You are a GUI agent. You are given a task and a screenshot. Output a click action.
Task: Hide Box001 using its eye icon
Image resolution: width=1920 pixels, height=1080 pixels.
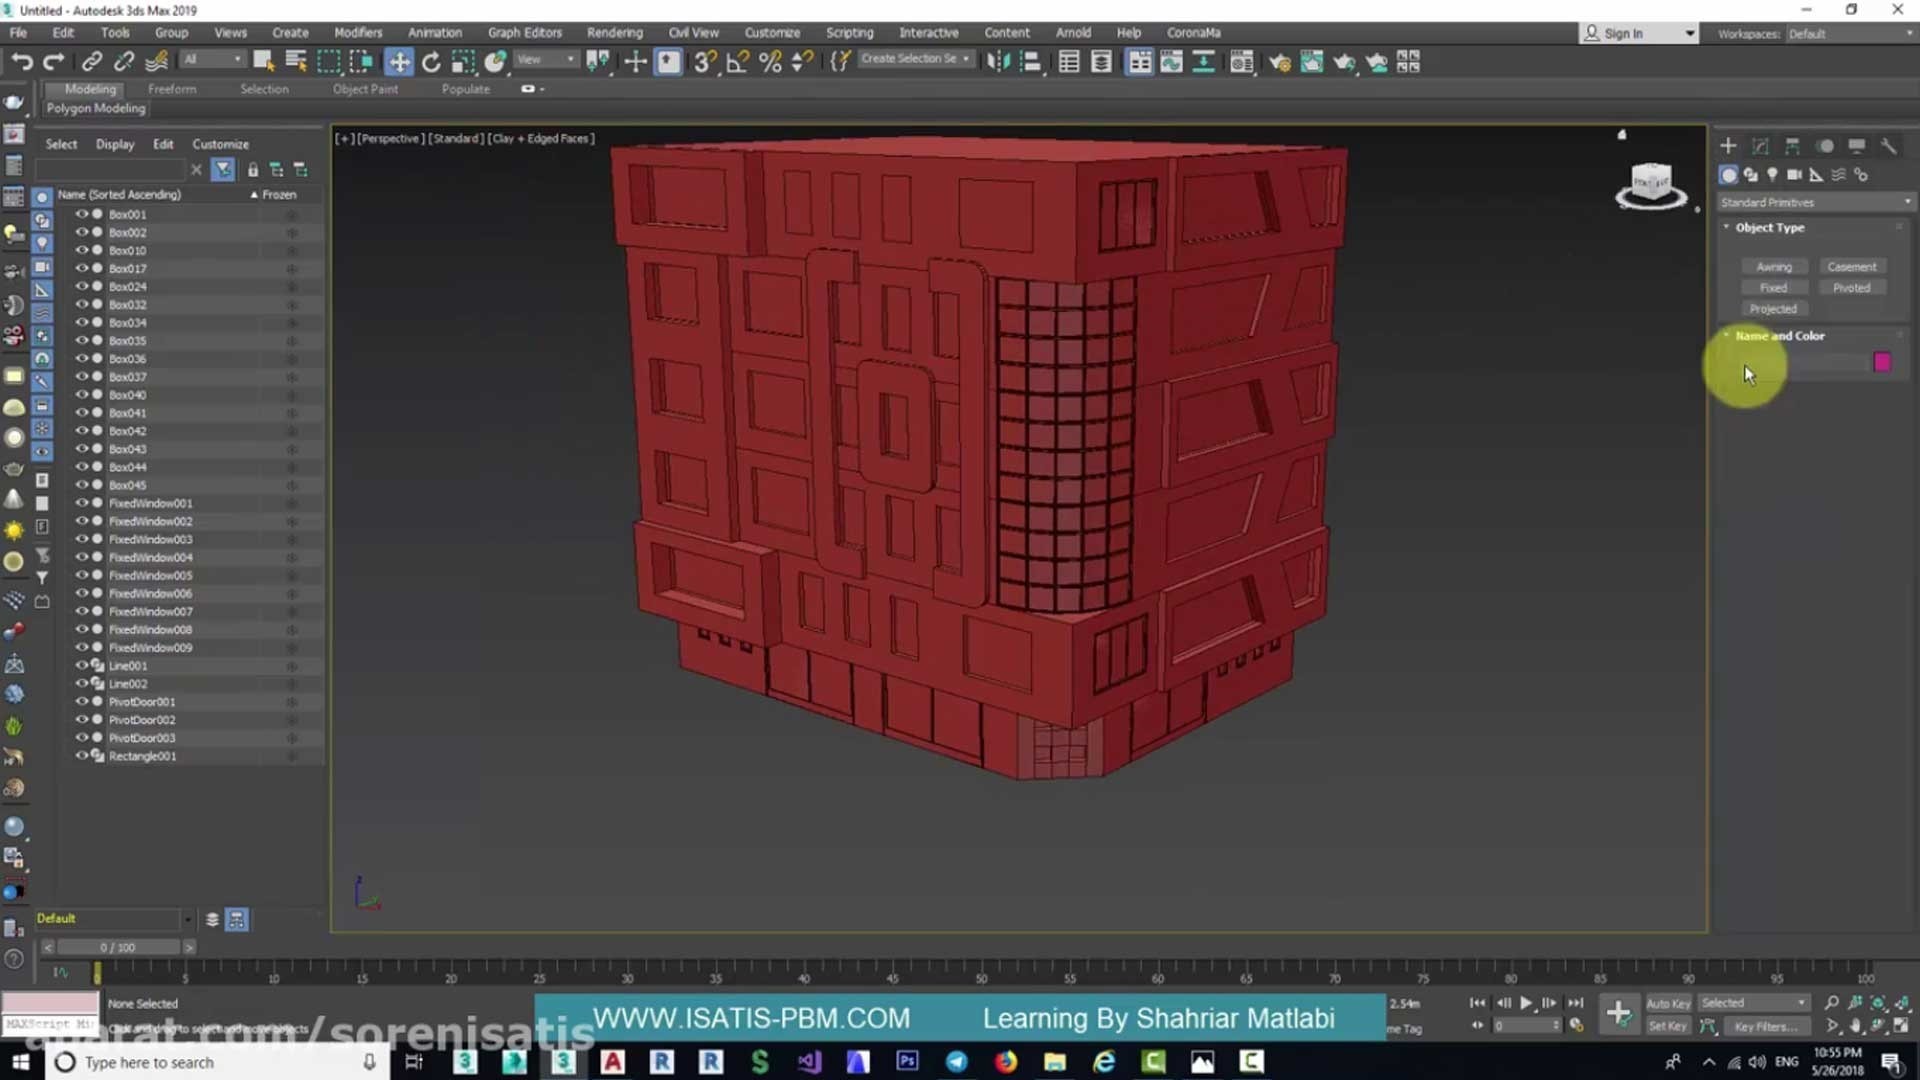click(82, 214)
